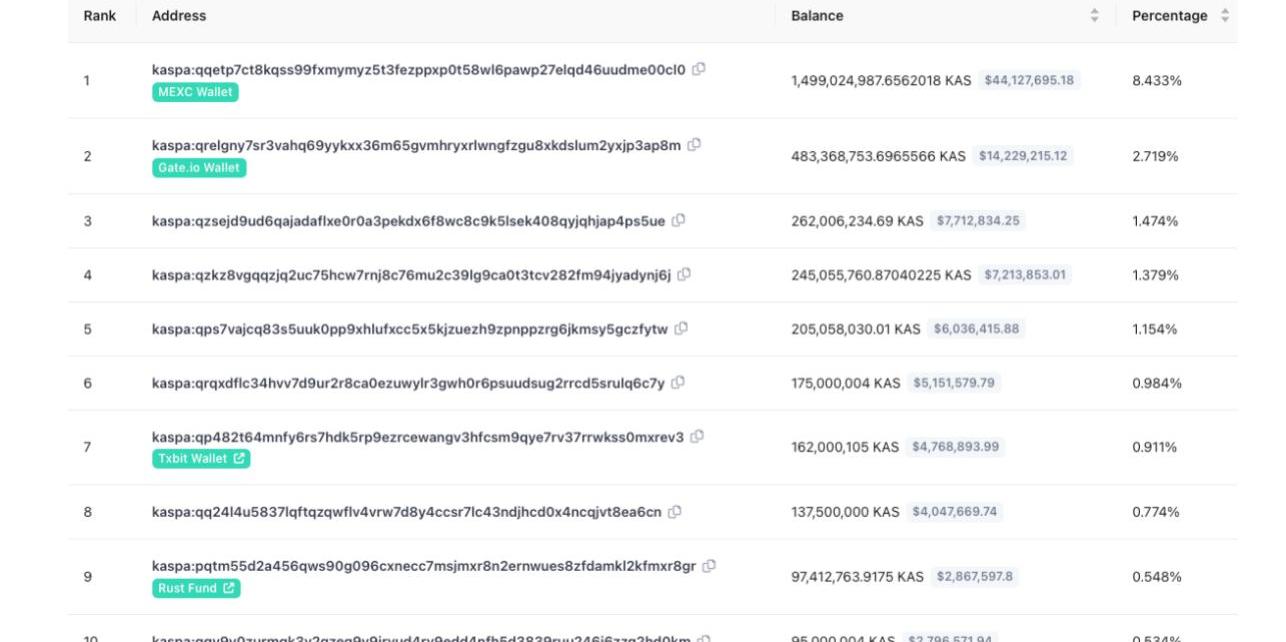Open the Rust Fund external link tag
The height and width of the screenshot is (642, 1286).
pos(196,589)
